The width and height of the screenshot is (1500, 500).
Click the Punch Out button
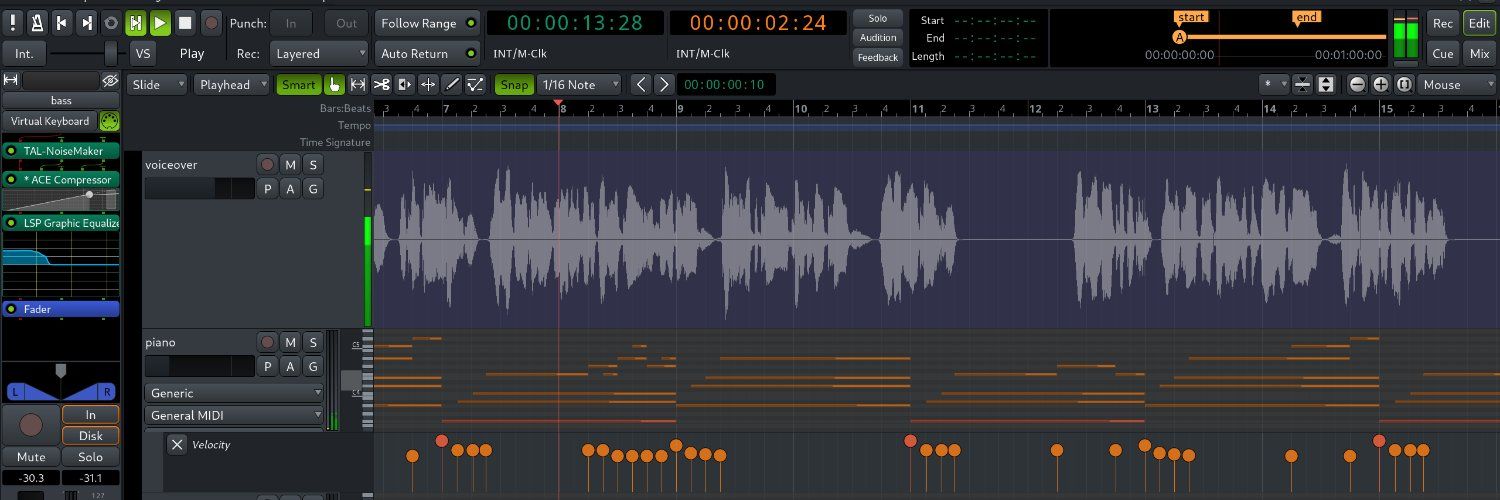click(x=346, y=23)
